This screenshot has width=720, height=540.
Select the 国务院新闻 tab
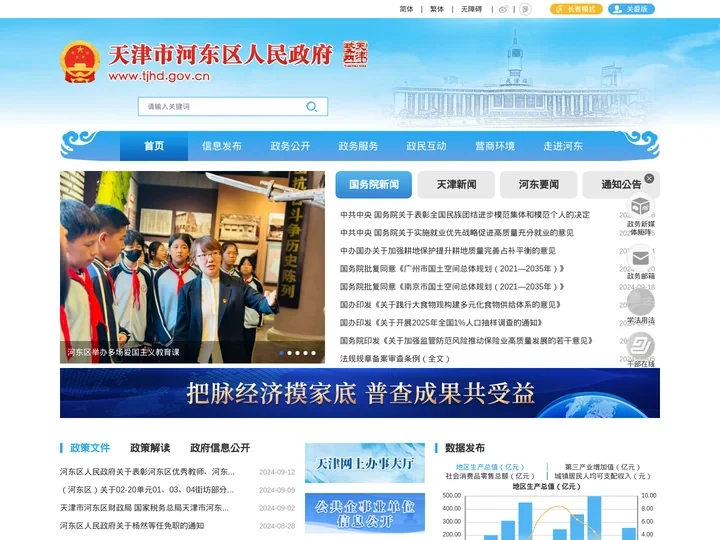(374, 185)
